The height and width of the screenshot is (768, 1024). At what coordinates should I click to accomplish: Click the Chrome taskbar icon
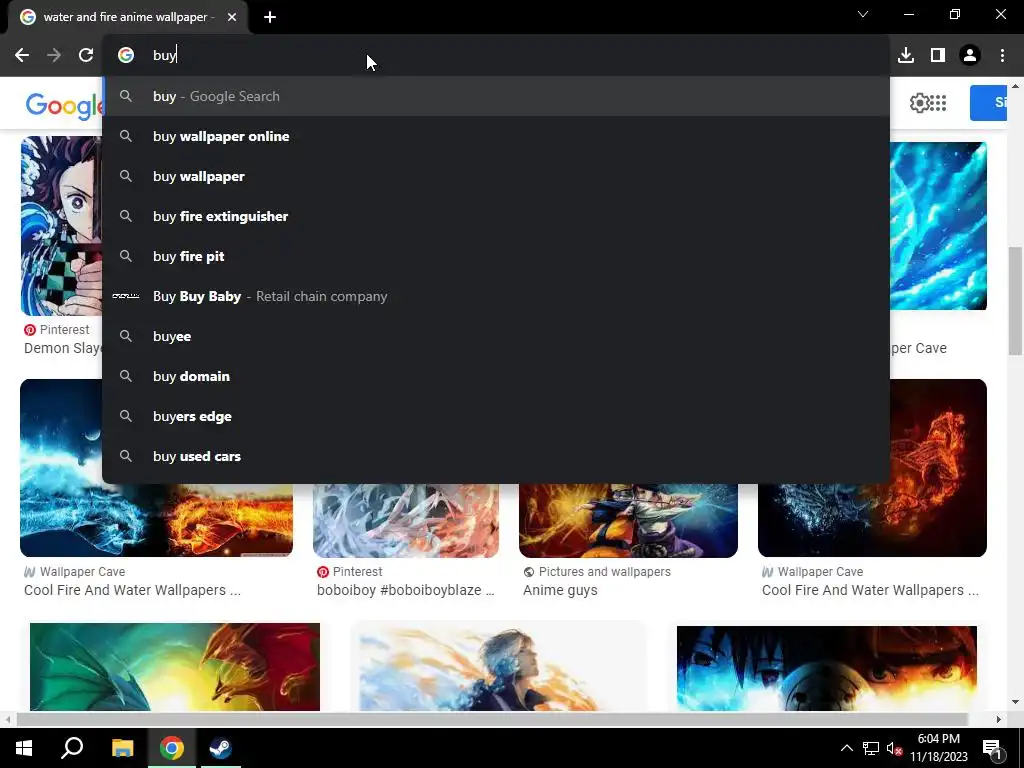172,748
